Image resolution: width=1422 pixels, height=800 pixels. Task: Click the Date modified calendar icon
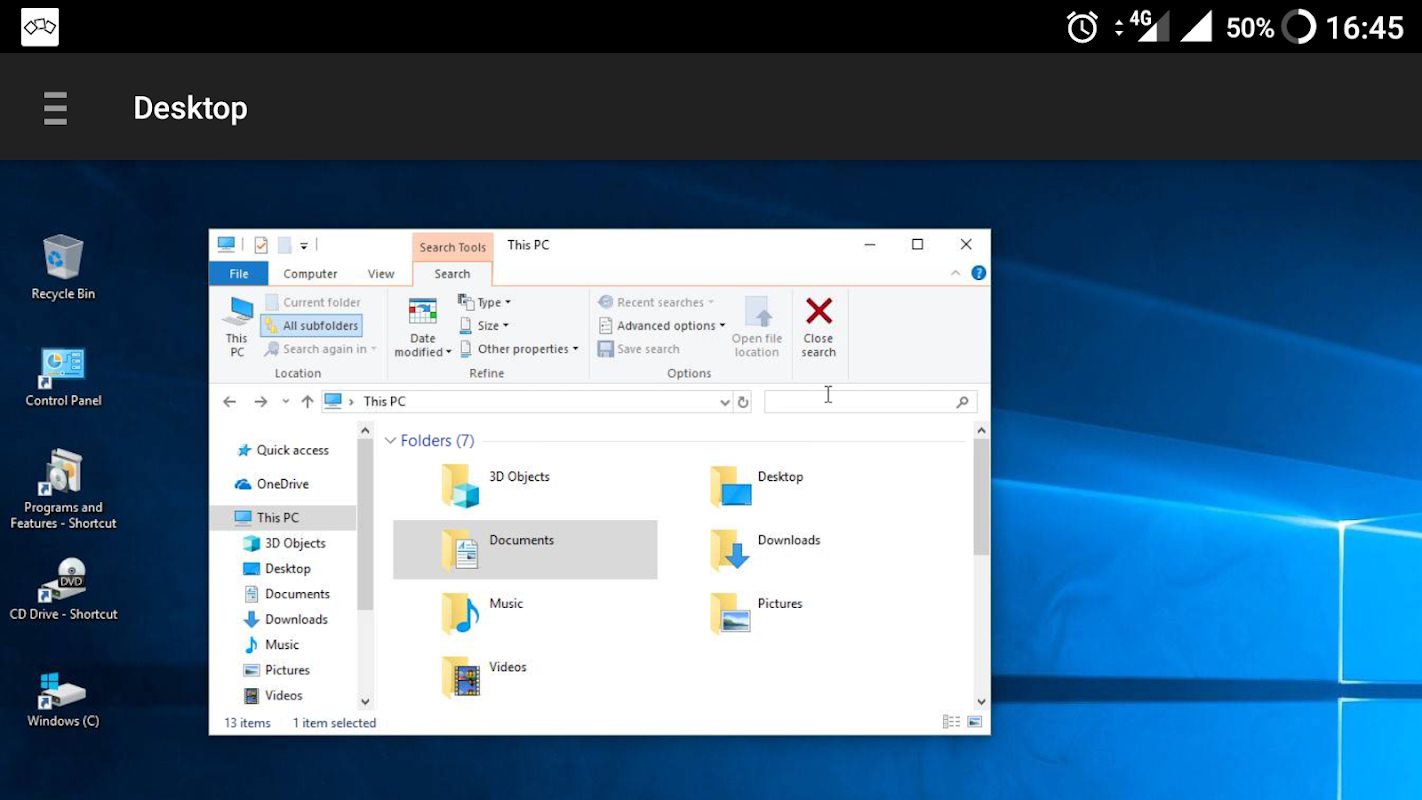[422, 312]
